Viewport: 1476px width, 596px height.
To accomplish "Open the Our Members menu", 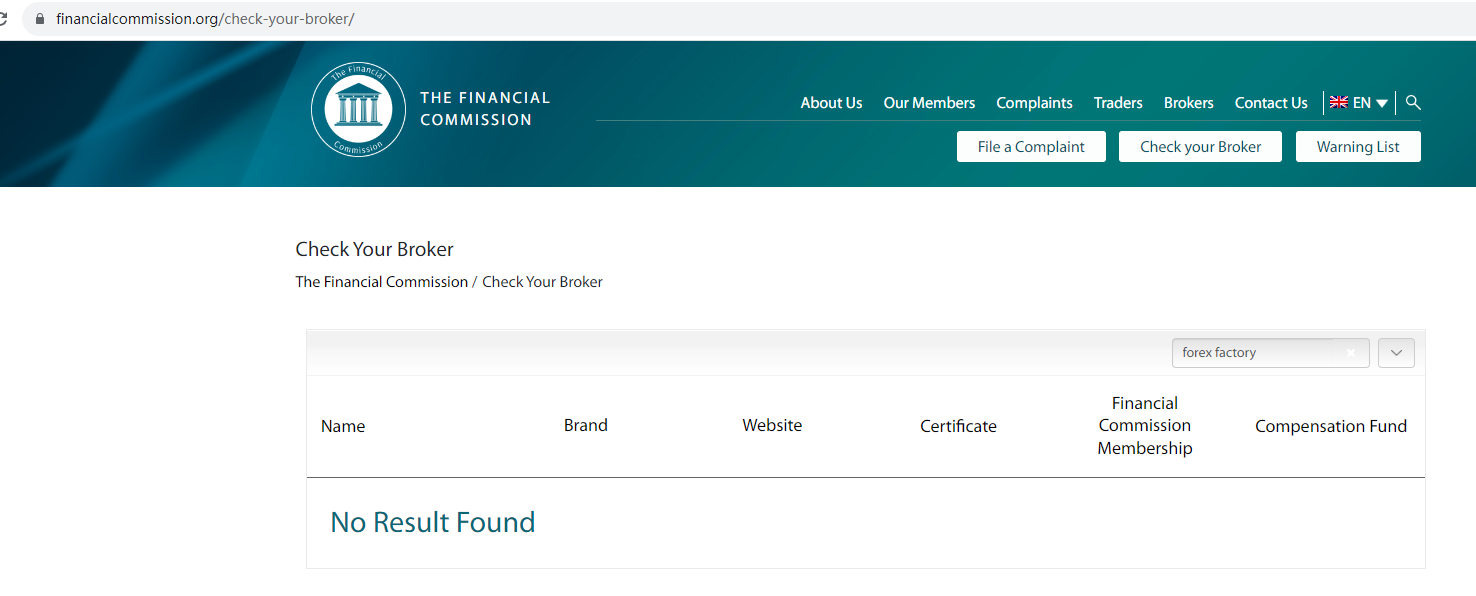I will (929, 103).
